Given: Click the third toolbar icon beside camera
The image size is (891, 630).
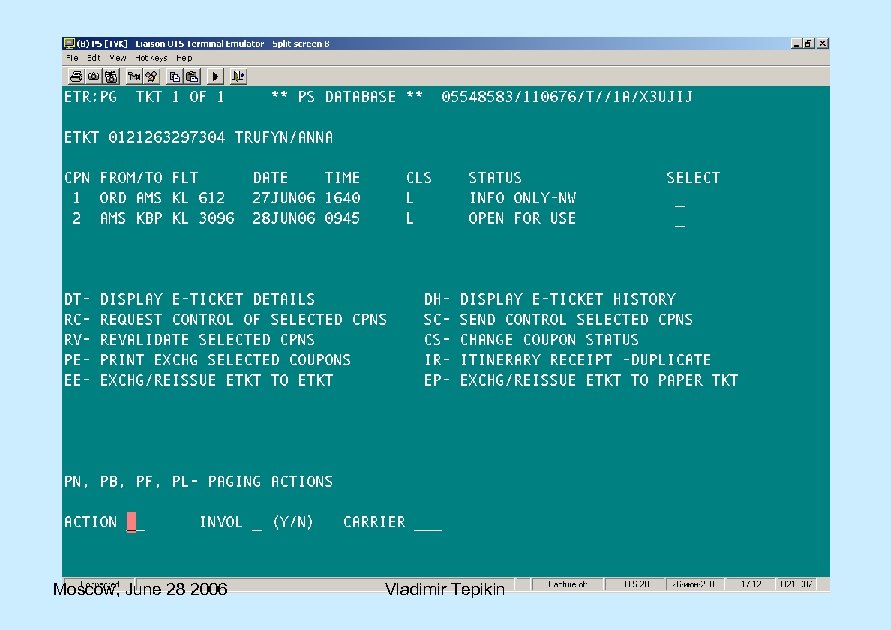Looking at the screenshot, I should 111,76.
